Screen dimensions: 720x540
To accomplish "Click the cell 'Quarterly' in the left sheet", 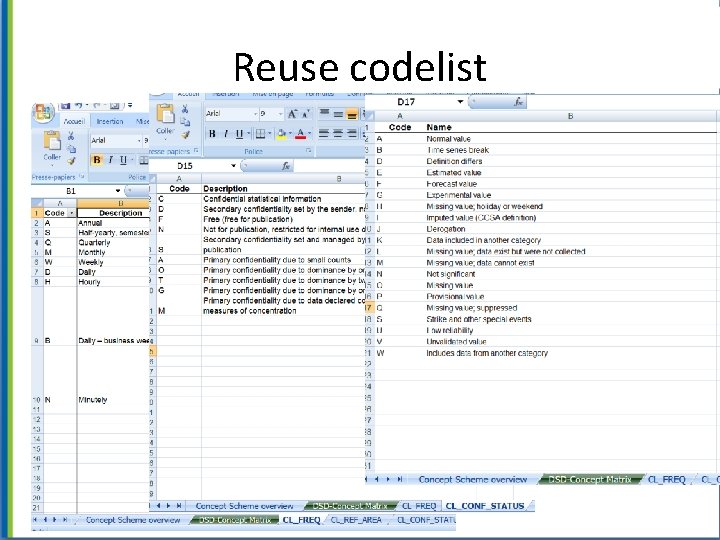I will 112,242.
